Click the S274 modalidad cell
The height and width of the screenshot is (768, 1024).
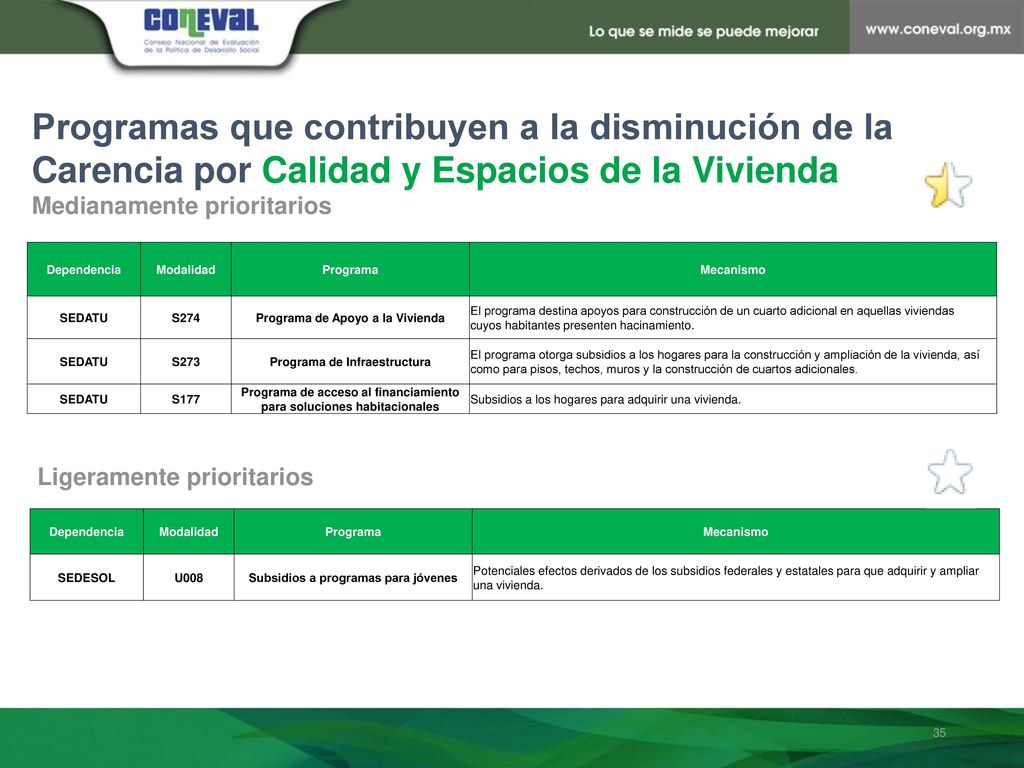[x=185, y=318]
